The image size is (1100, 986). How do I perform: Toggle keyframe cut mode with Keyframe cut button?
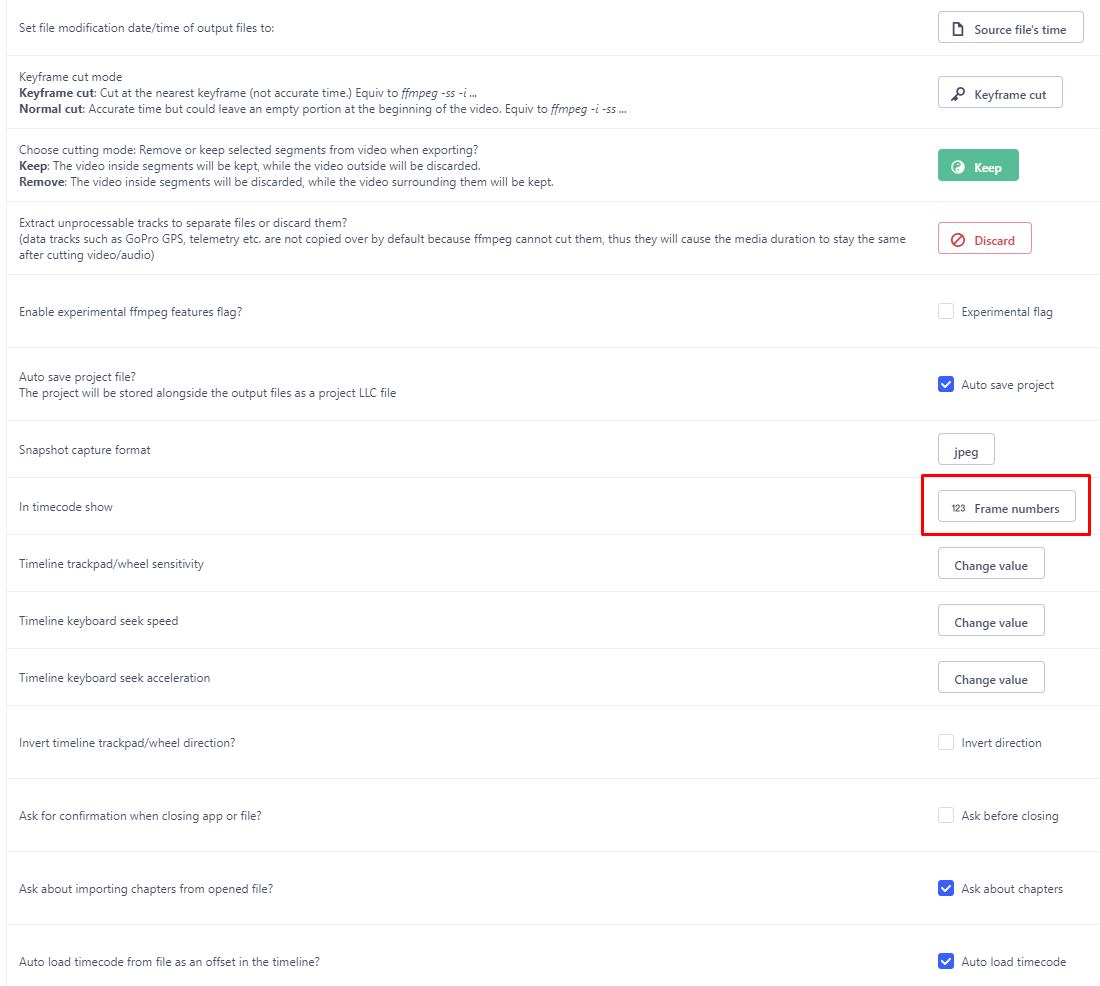tap(1000, 92)
